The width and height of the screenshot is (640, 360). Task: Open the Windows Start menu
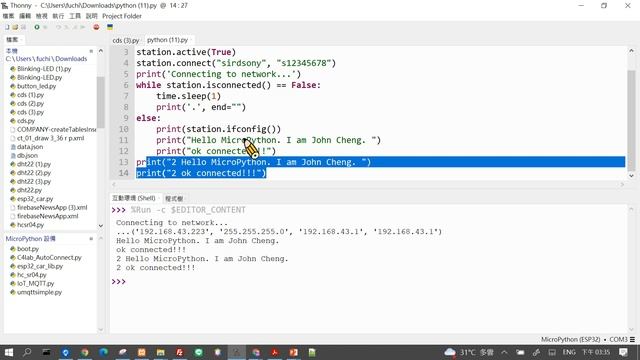point(8,352)
